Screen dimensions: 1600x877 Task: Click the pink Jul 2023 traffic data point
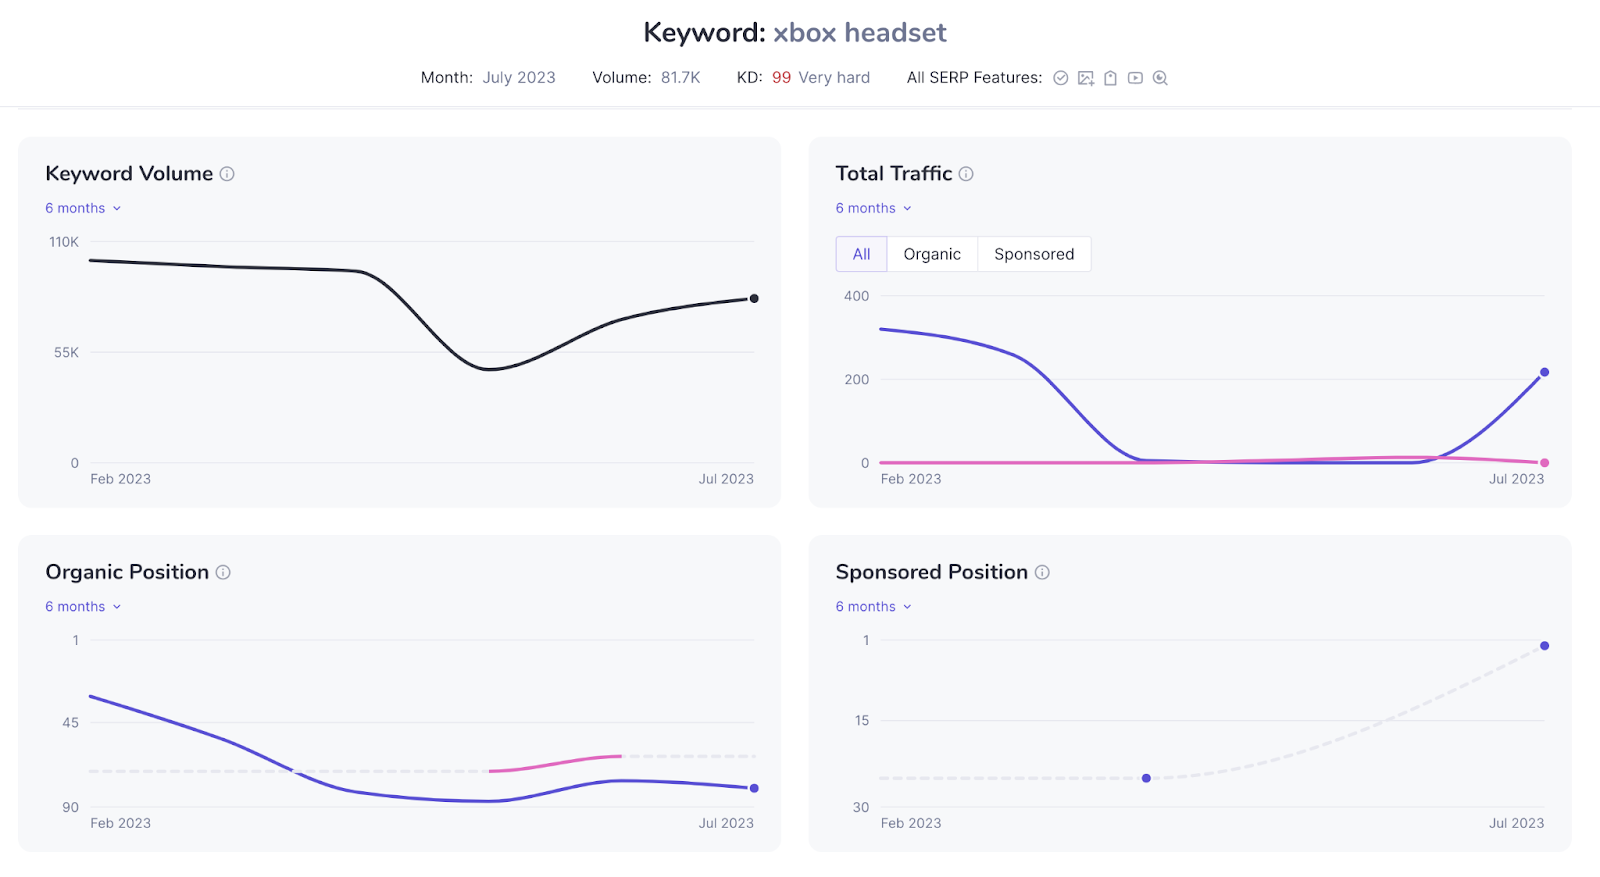1544,463
